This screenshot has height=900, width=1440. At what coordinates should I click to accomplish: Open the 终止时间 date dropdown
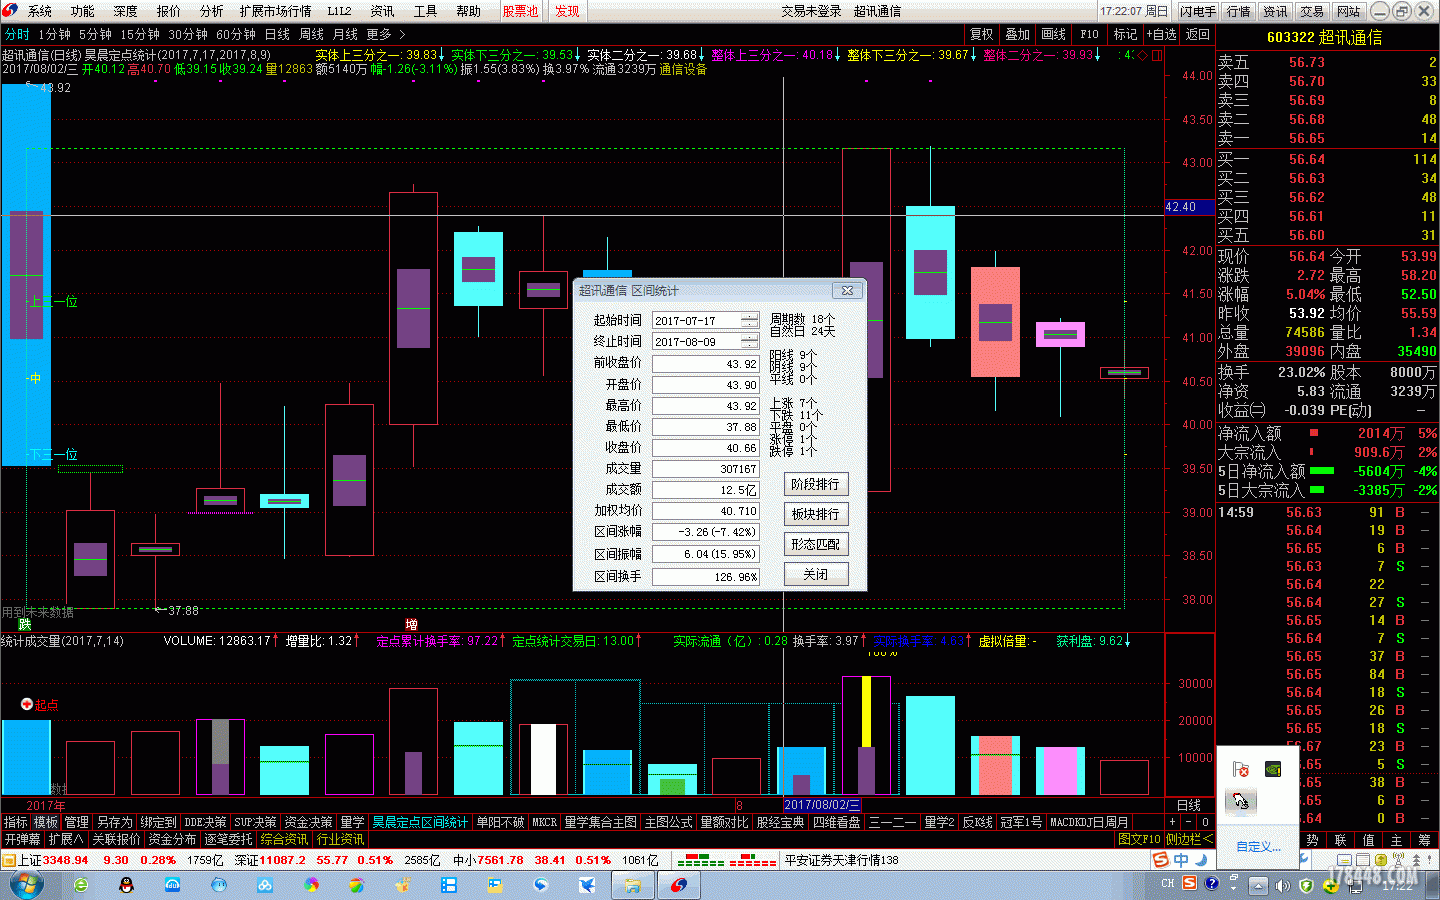click(750, 341)
